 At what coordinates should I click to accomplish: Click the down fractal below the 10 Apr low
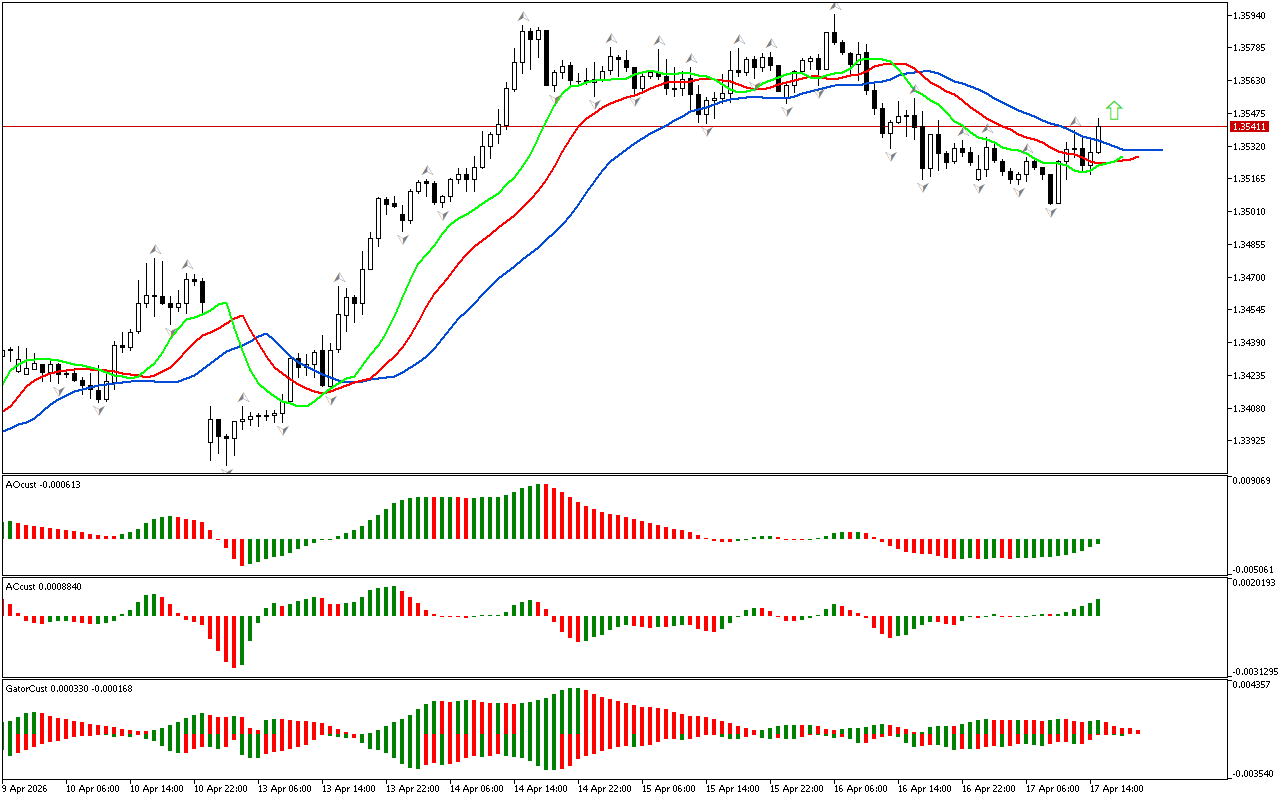(99, 410)
